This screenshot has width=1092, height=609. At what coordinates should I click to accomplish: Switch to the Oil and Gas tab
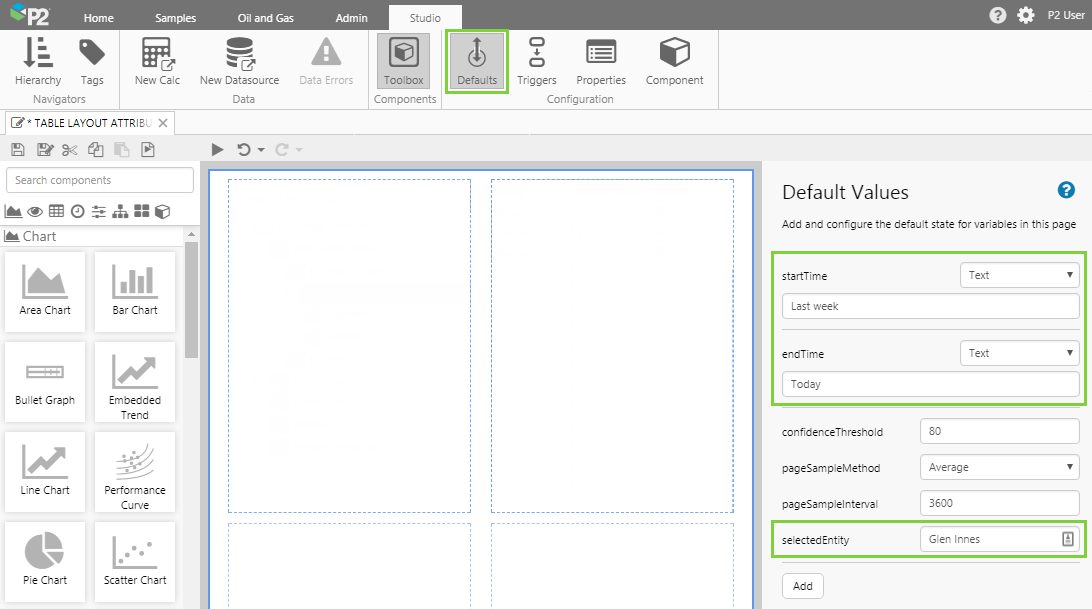coord(266,18)
